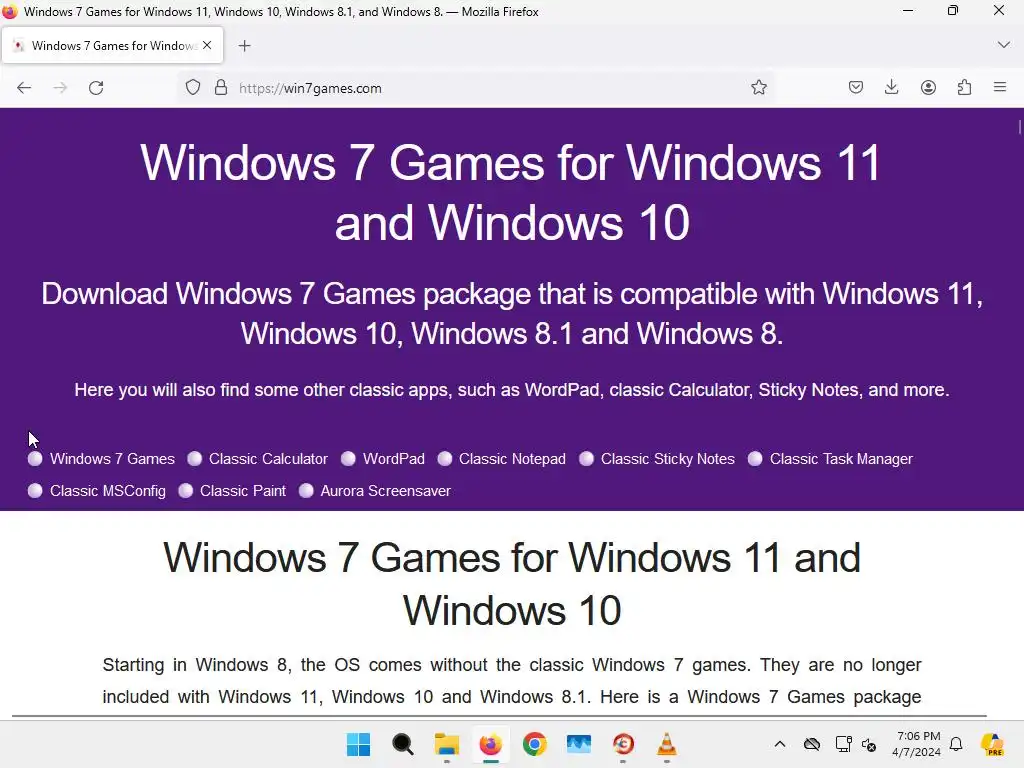The image size is (1024, 768).
Task: Open the Classic Sticky Notes link
Action: point(667,459)
